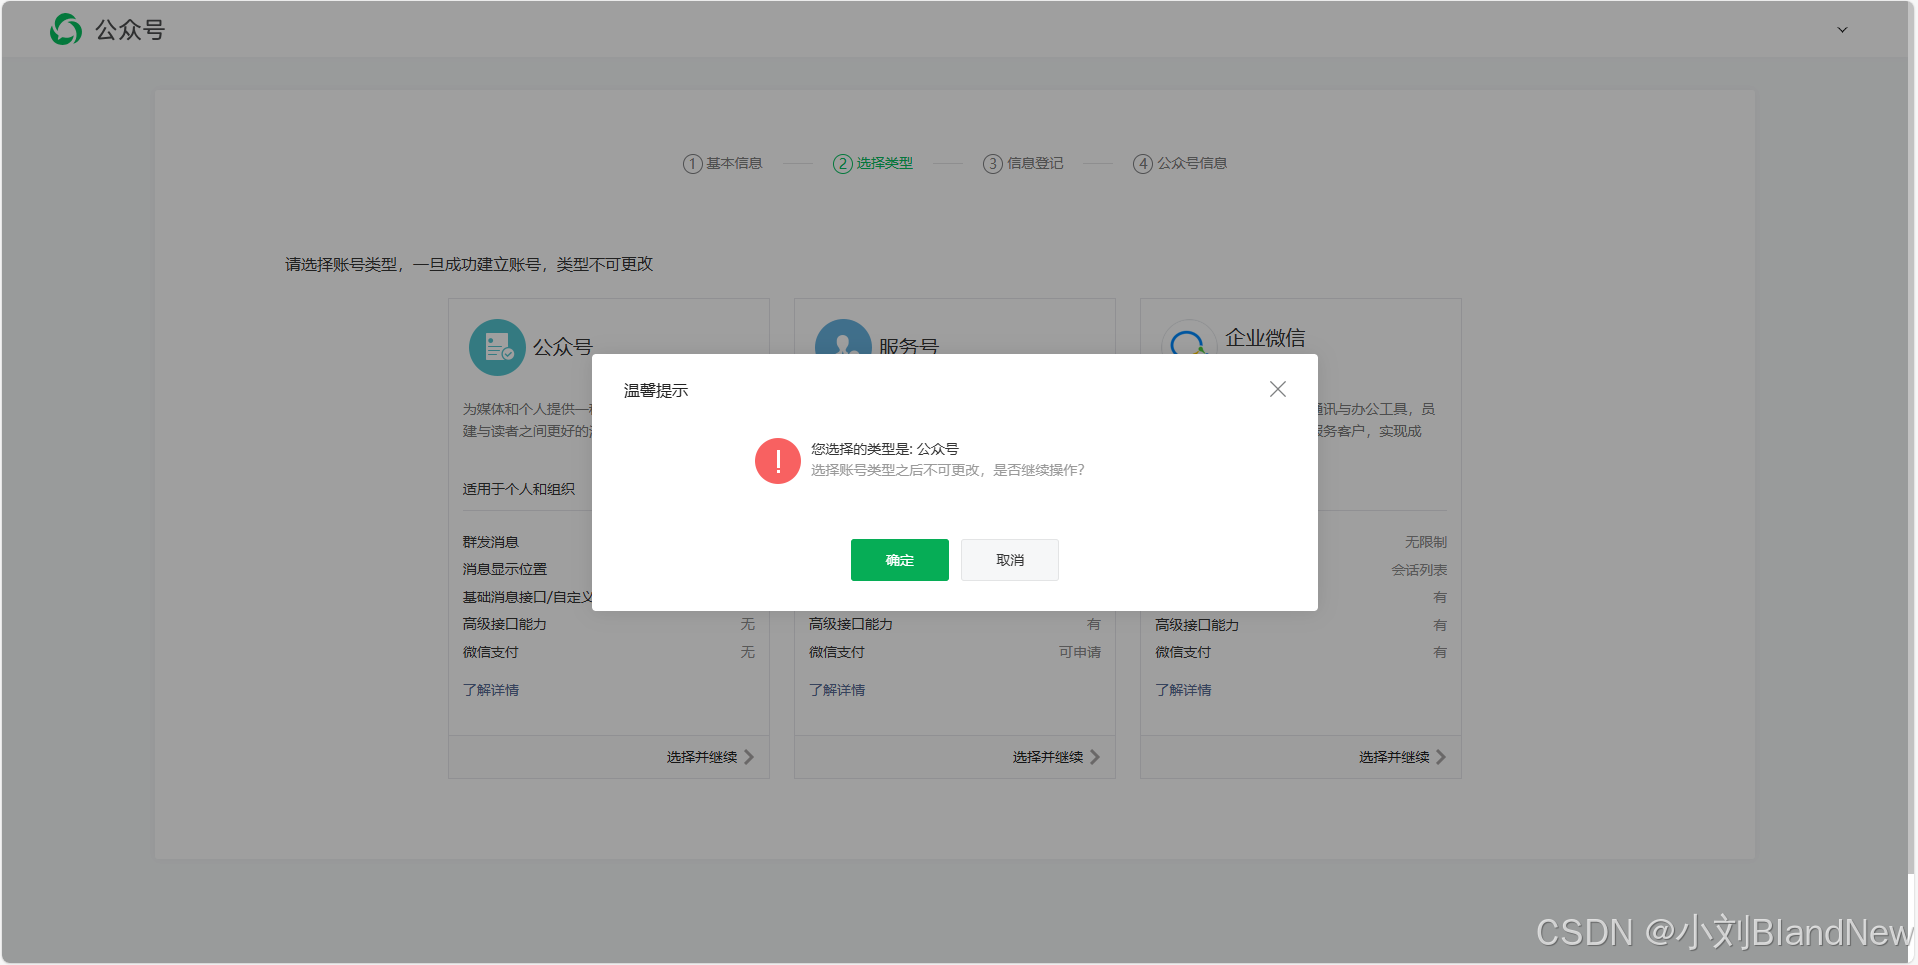Close the 温馨提示 dialog with X
Viewport: 1918px width, 965px height.
pos(1277,389)
